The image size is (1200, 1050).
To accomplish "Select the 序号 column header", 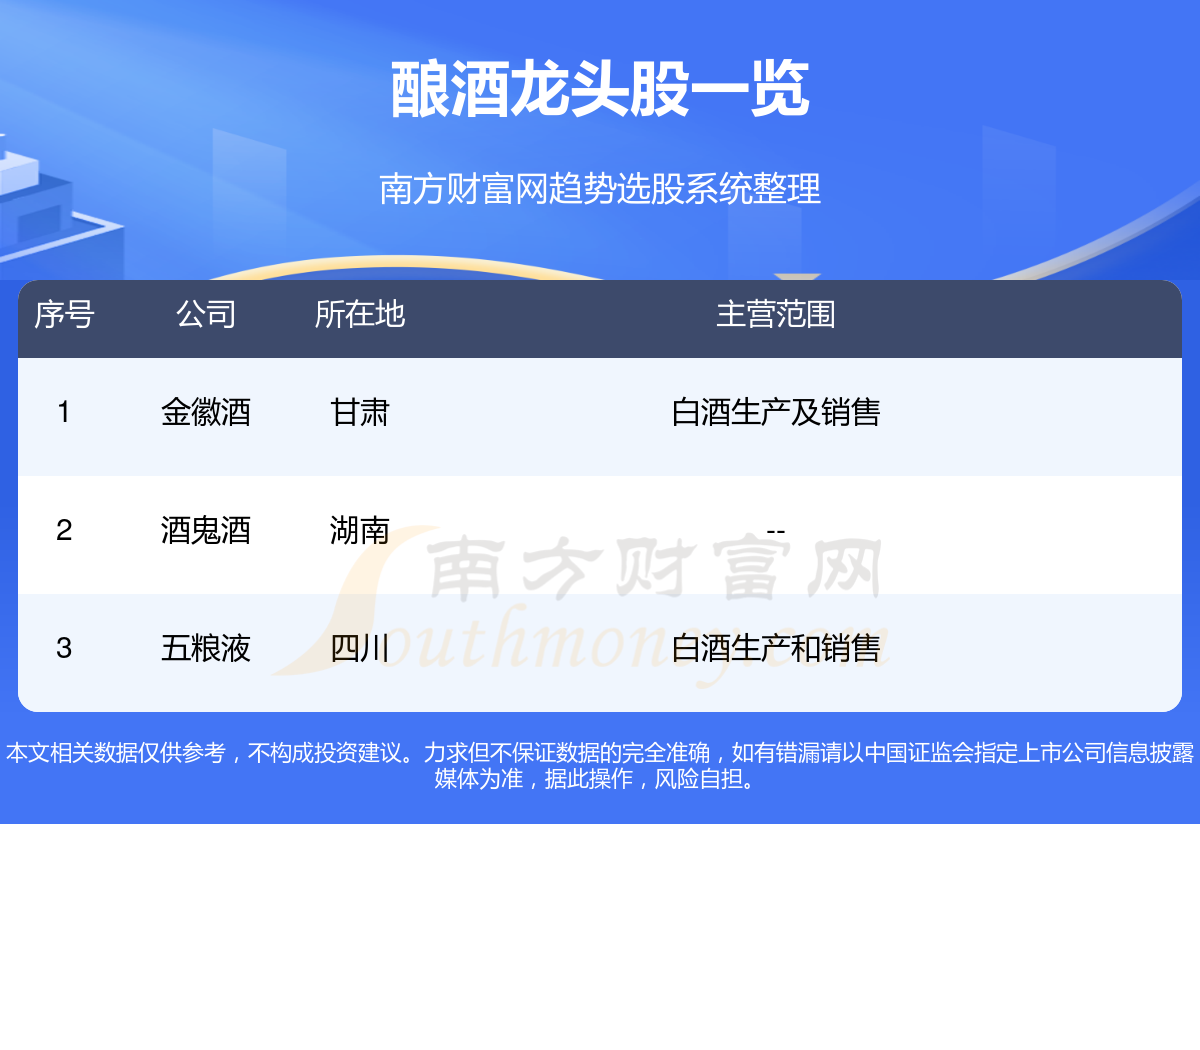I will point(64,314).
